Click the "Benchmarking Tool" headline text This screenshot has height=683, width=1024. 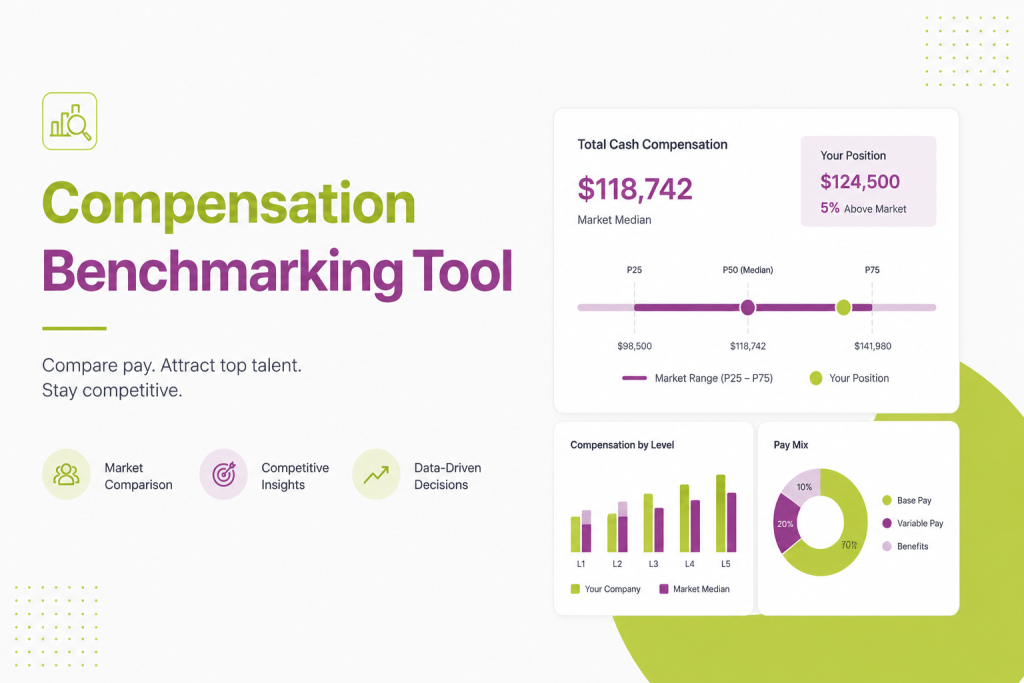[278, 273]
